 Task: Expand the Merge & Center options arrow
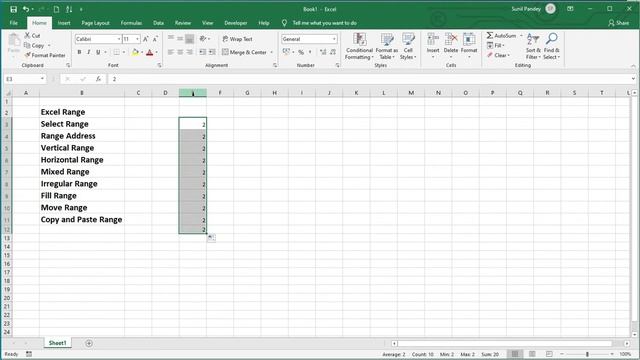pyautogui.click(x=271, y=52)
